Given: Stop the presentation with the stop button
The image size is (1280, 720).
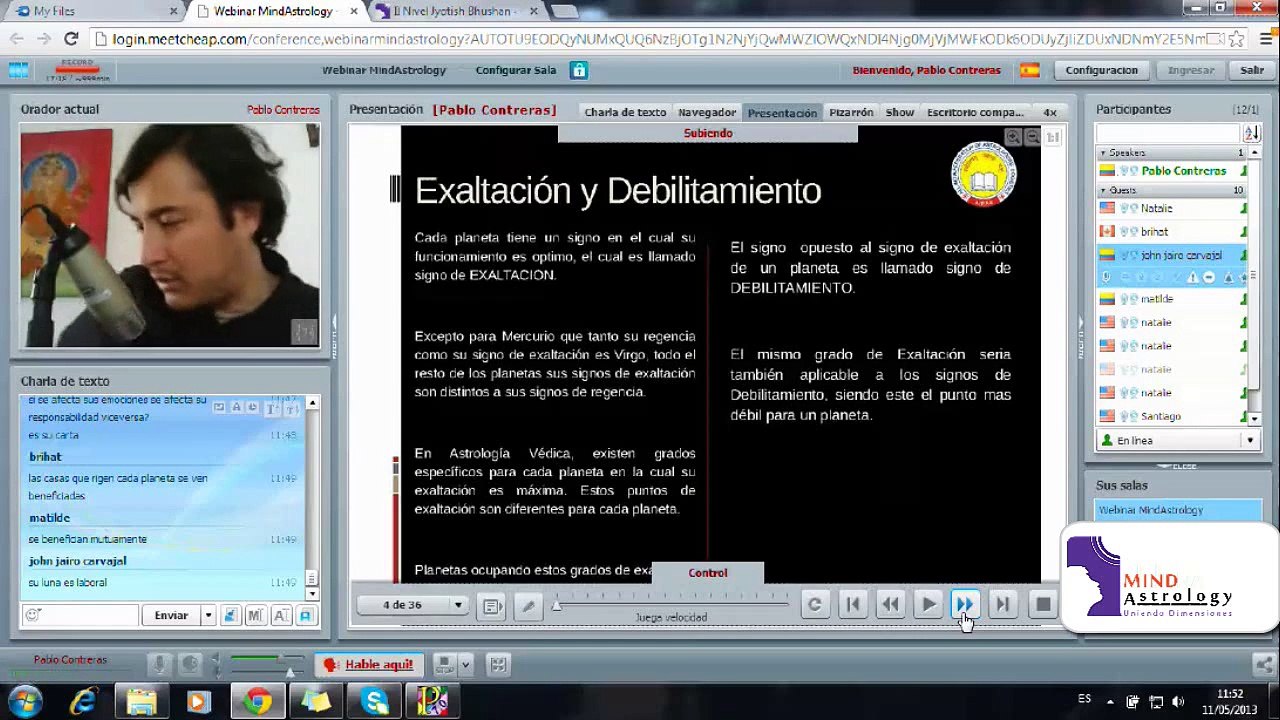Looking at the screenshot, I should (x=1042, y=605).
